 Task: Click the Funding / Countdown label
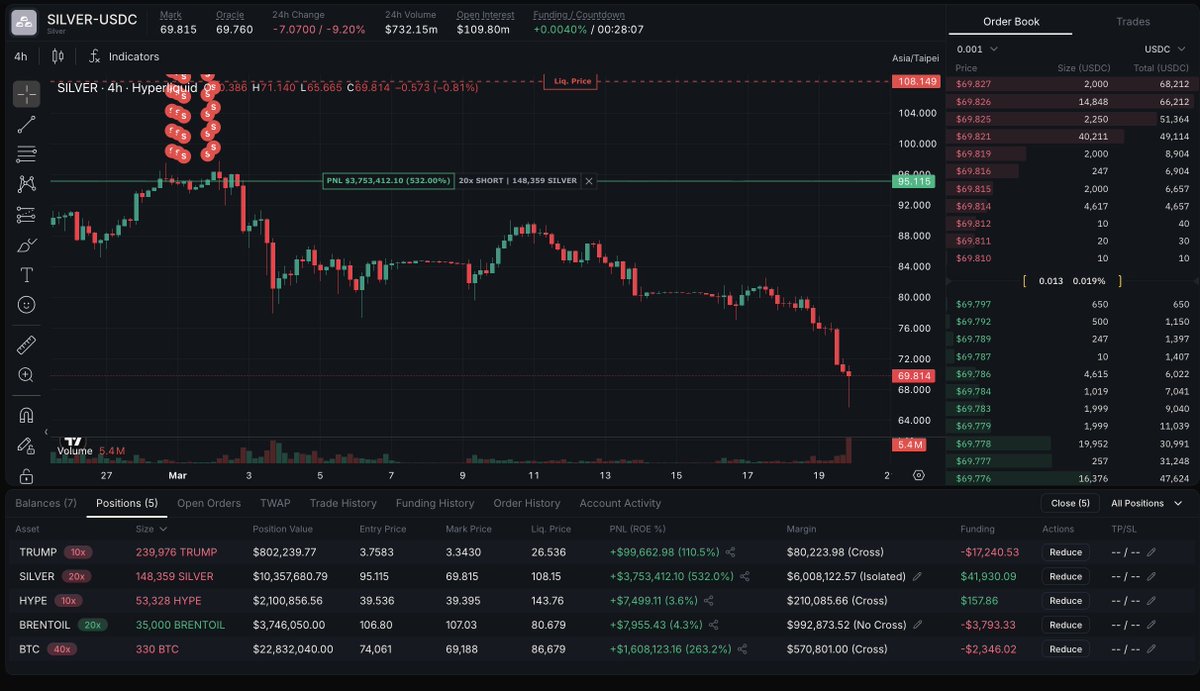pos(579,15)
